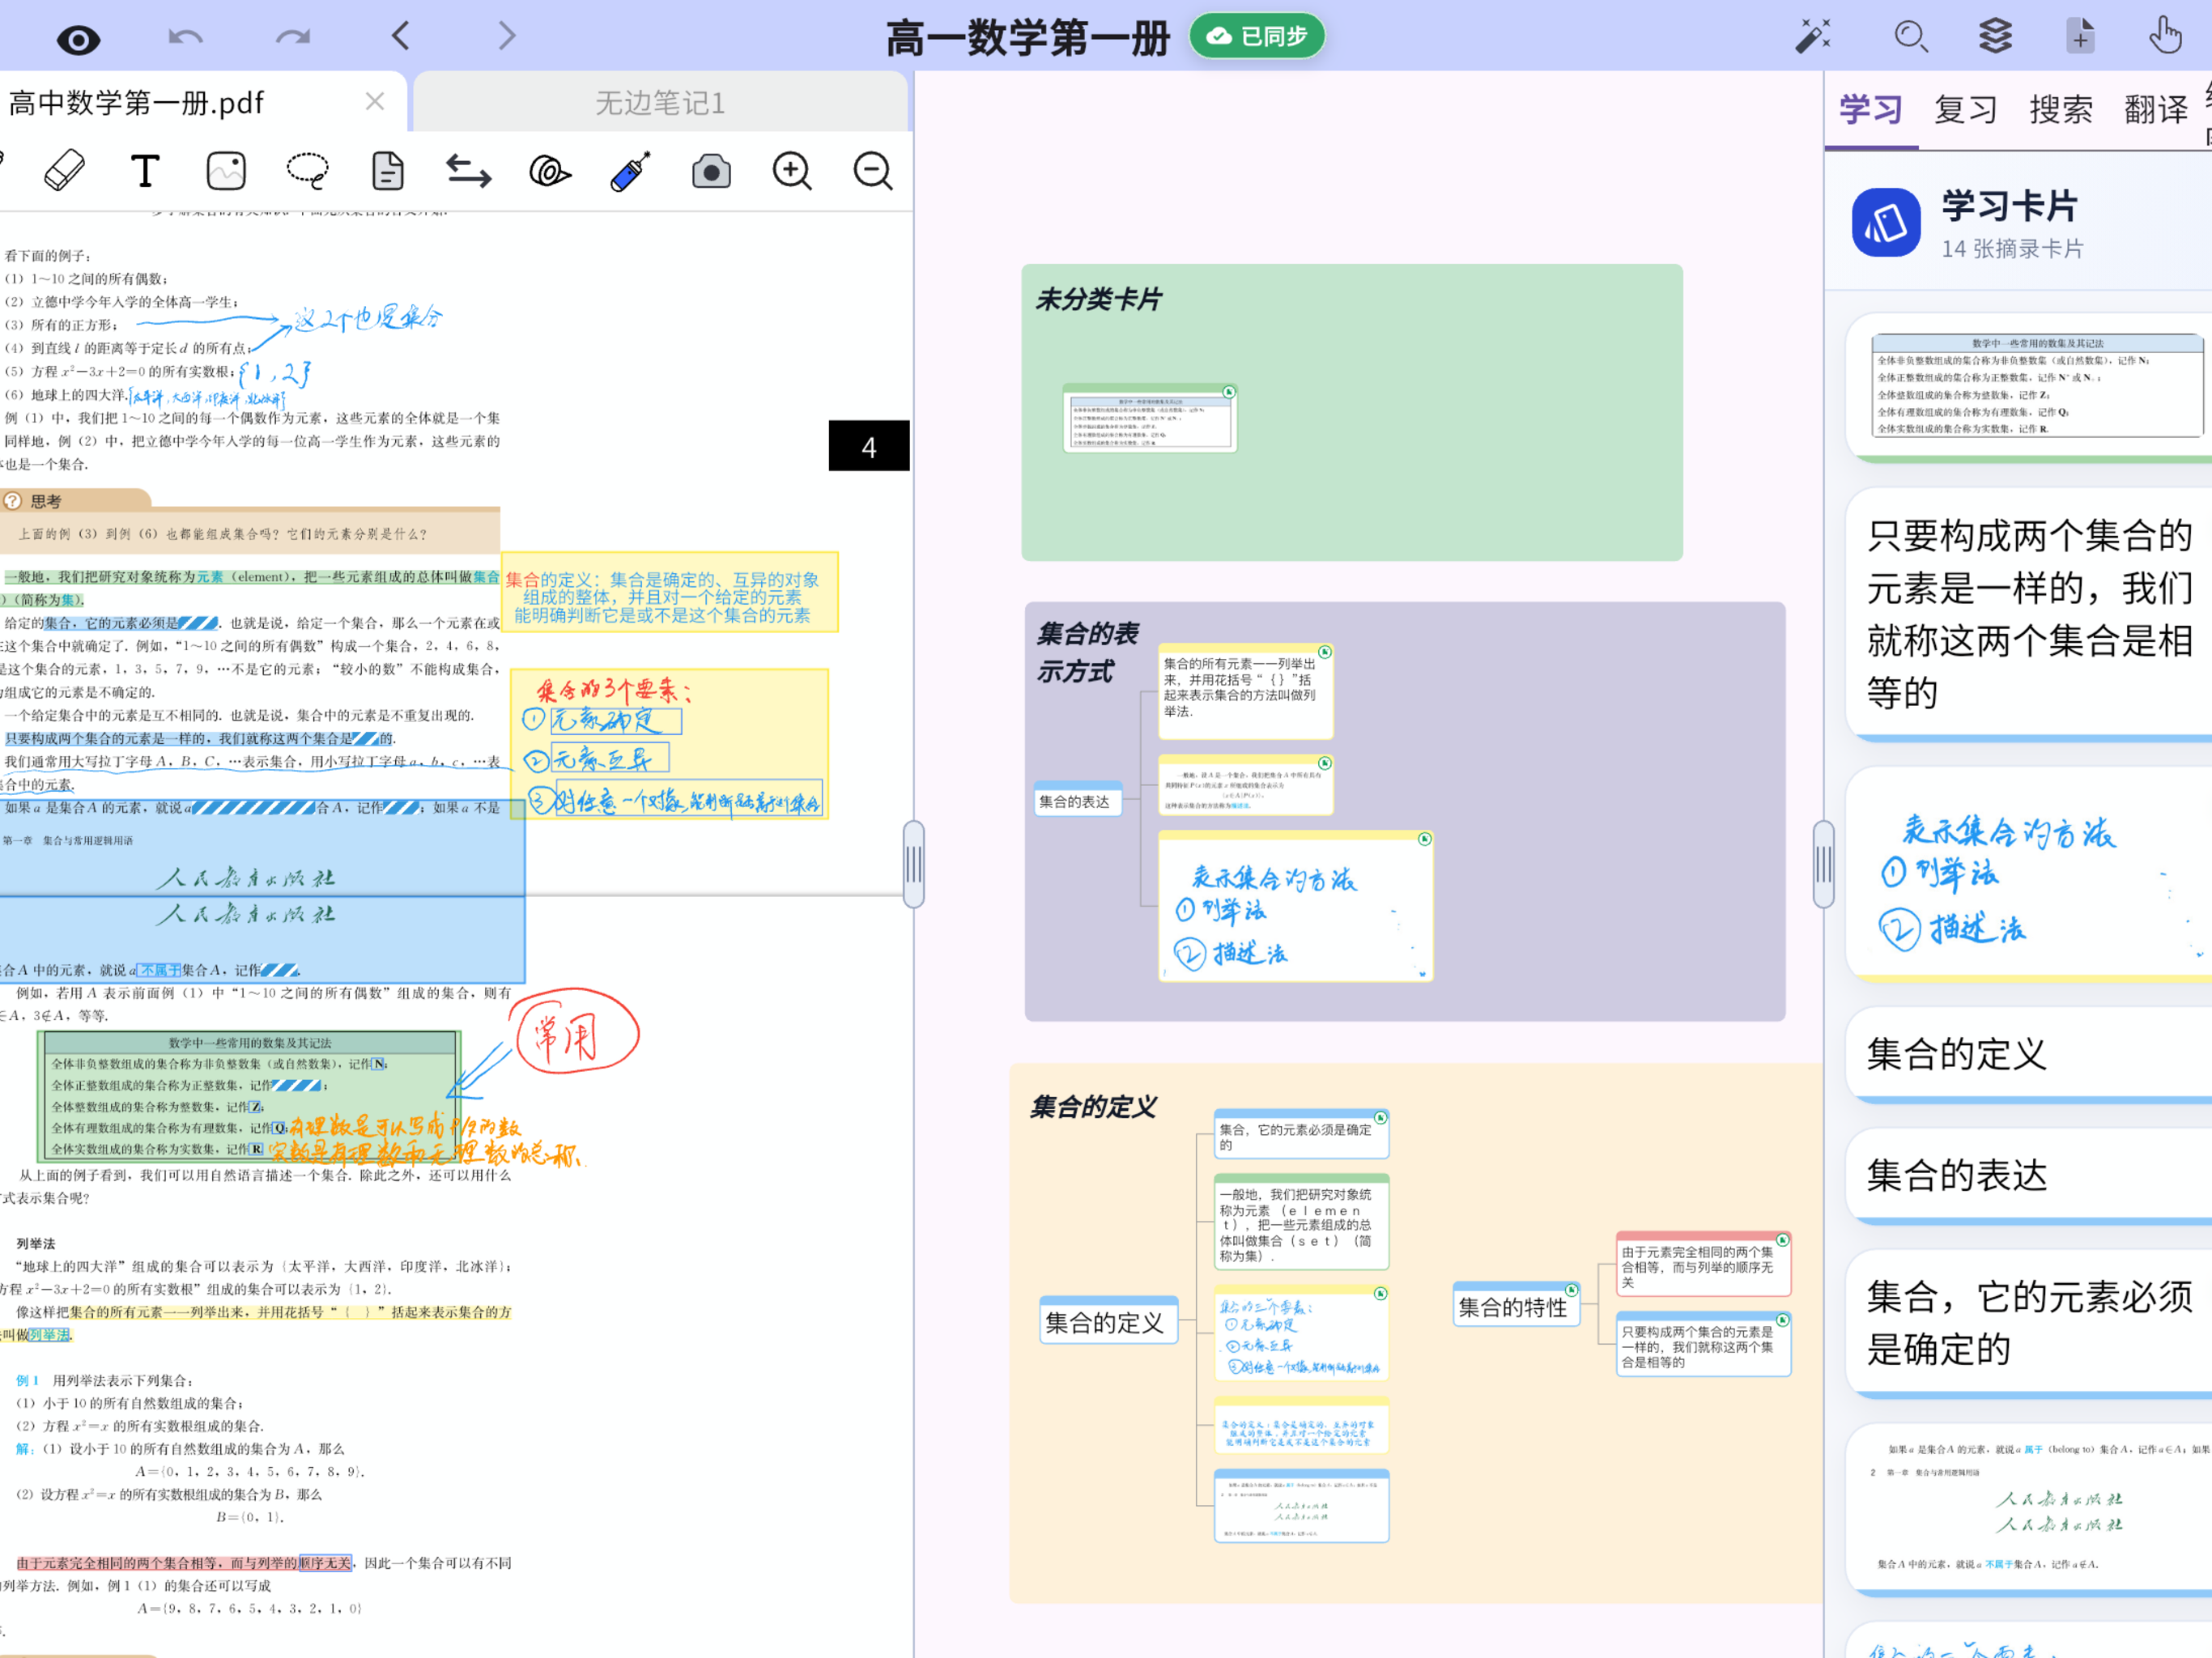Select the hand touch mode icon
This screenshot has width=2212, height=1658.
(2165, 36)
